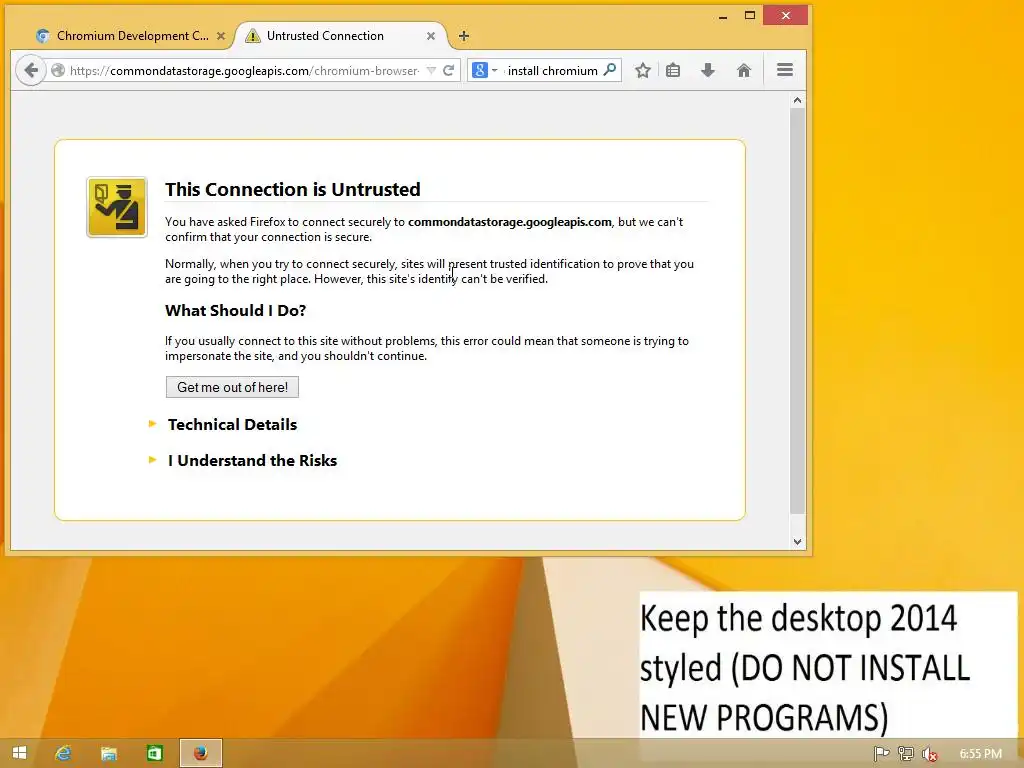Click the Get me out of here! button
1024x768 pixels.
click(x=232, y=387)
